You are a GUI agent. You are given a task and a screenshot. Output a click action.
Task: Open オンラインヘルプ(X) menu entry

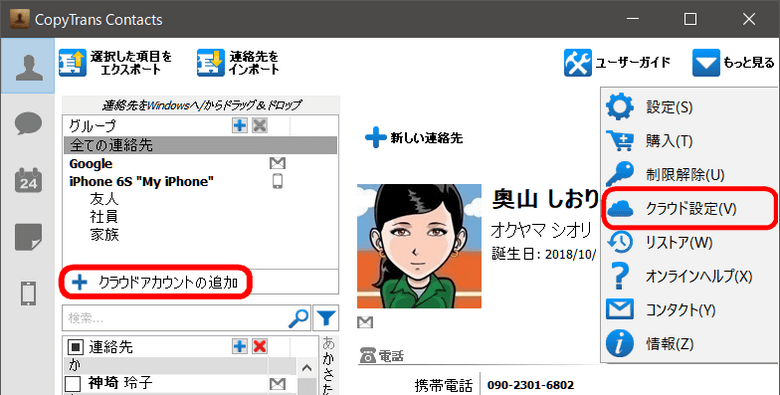pos(689,276)
